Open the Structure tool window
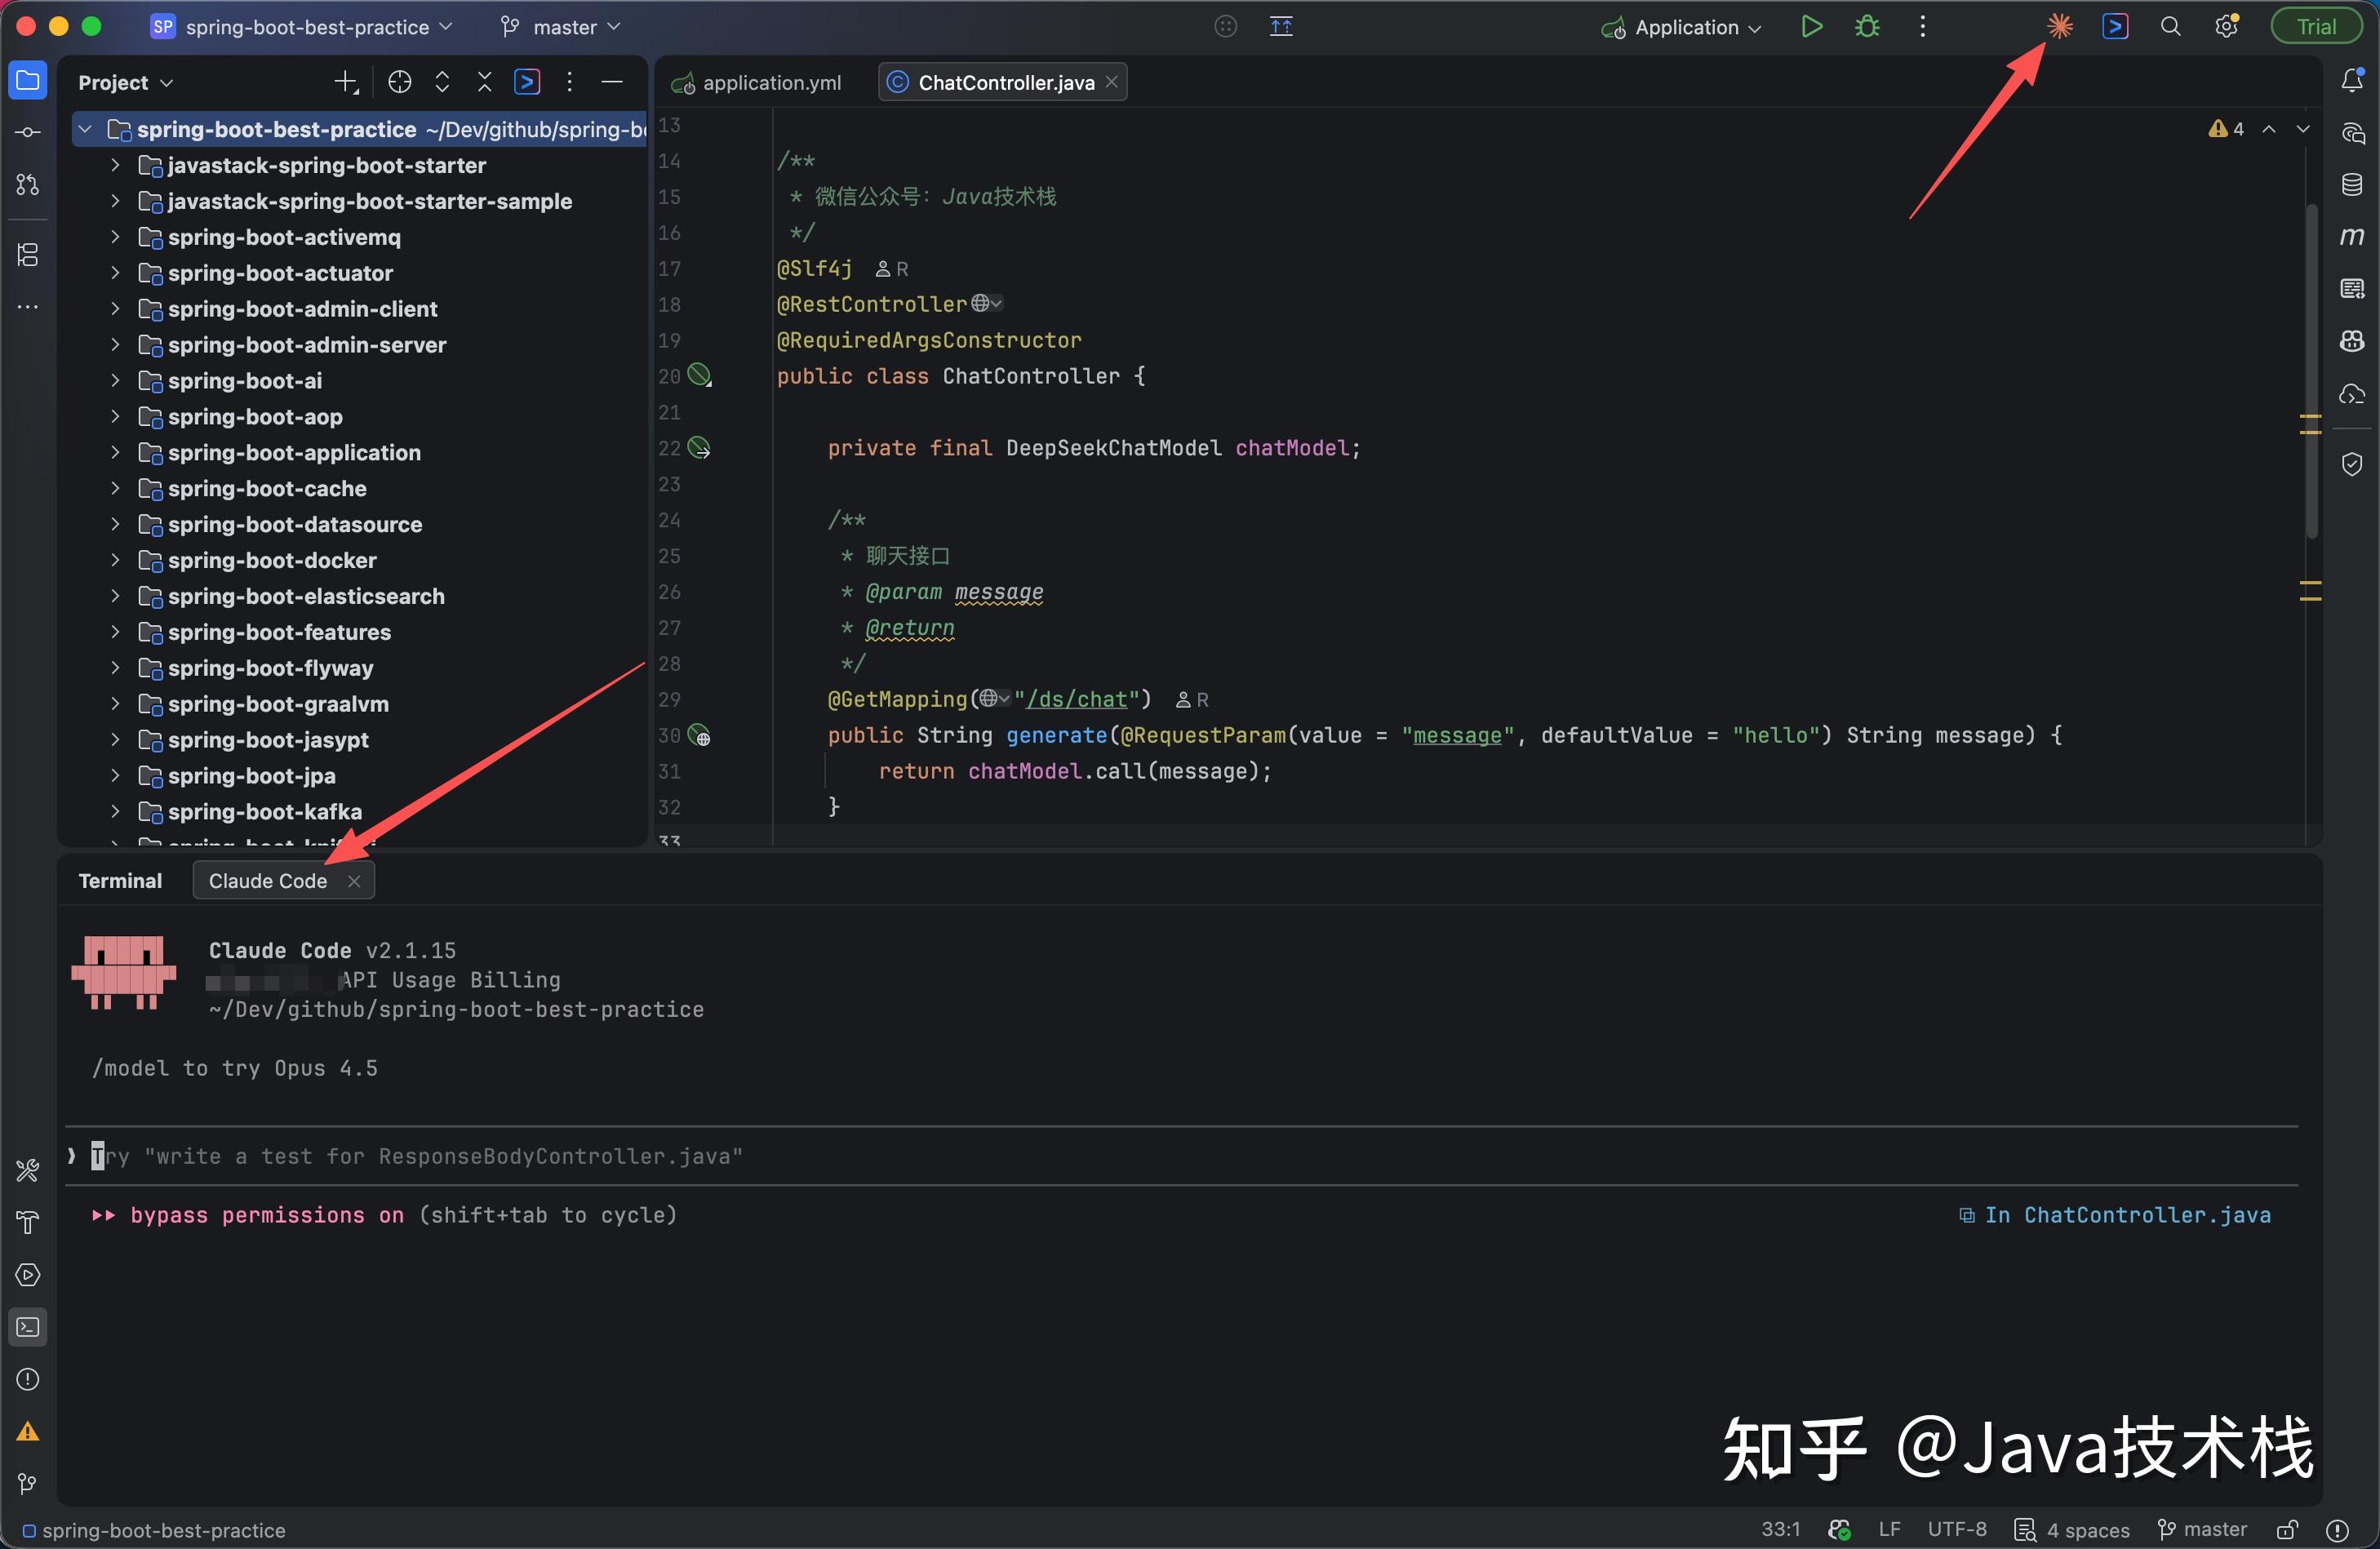Screen dimensions: 2380x1549 click(x=28, y=255)
